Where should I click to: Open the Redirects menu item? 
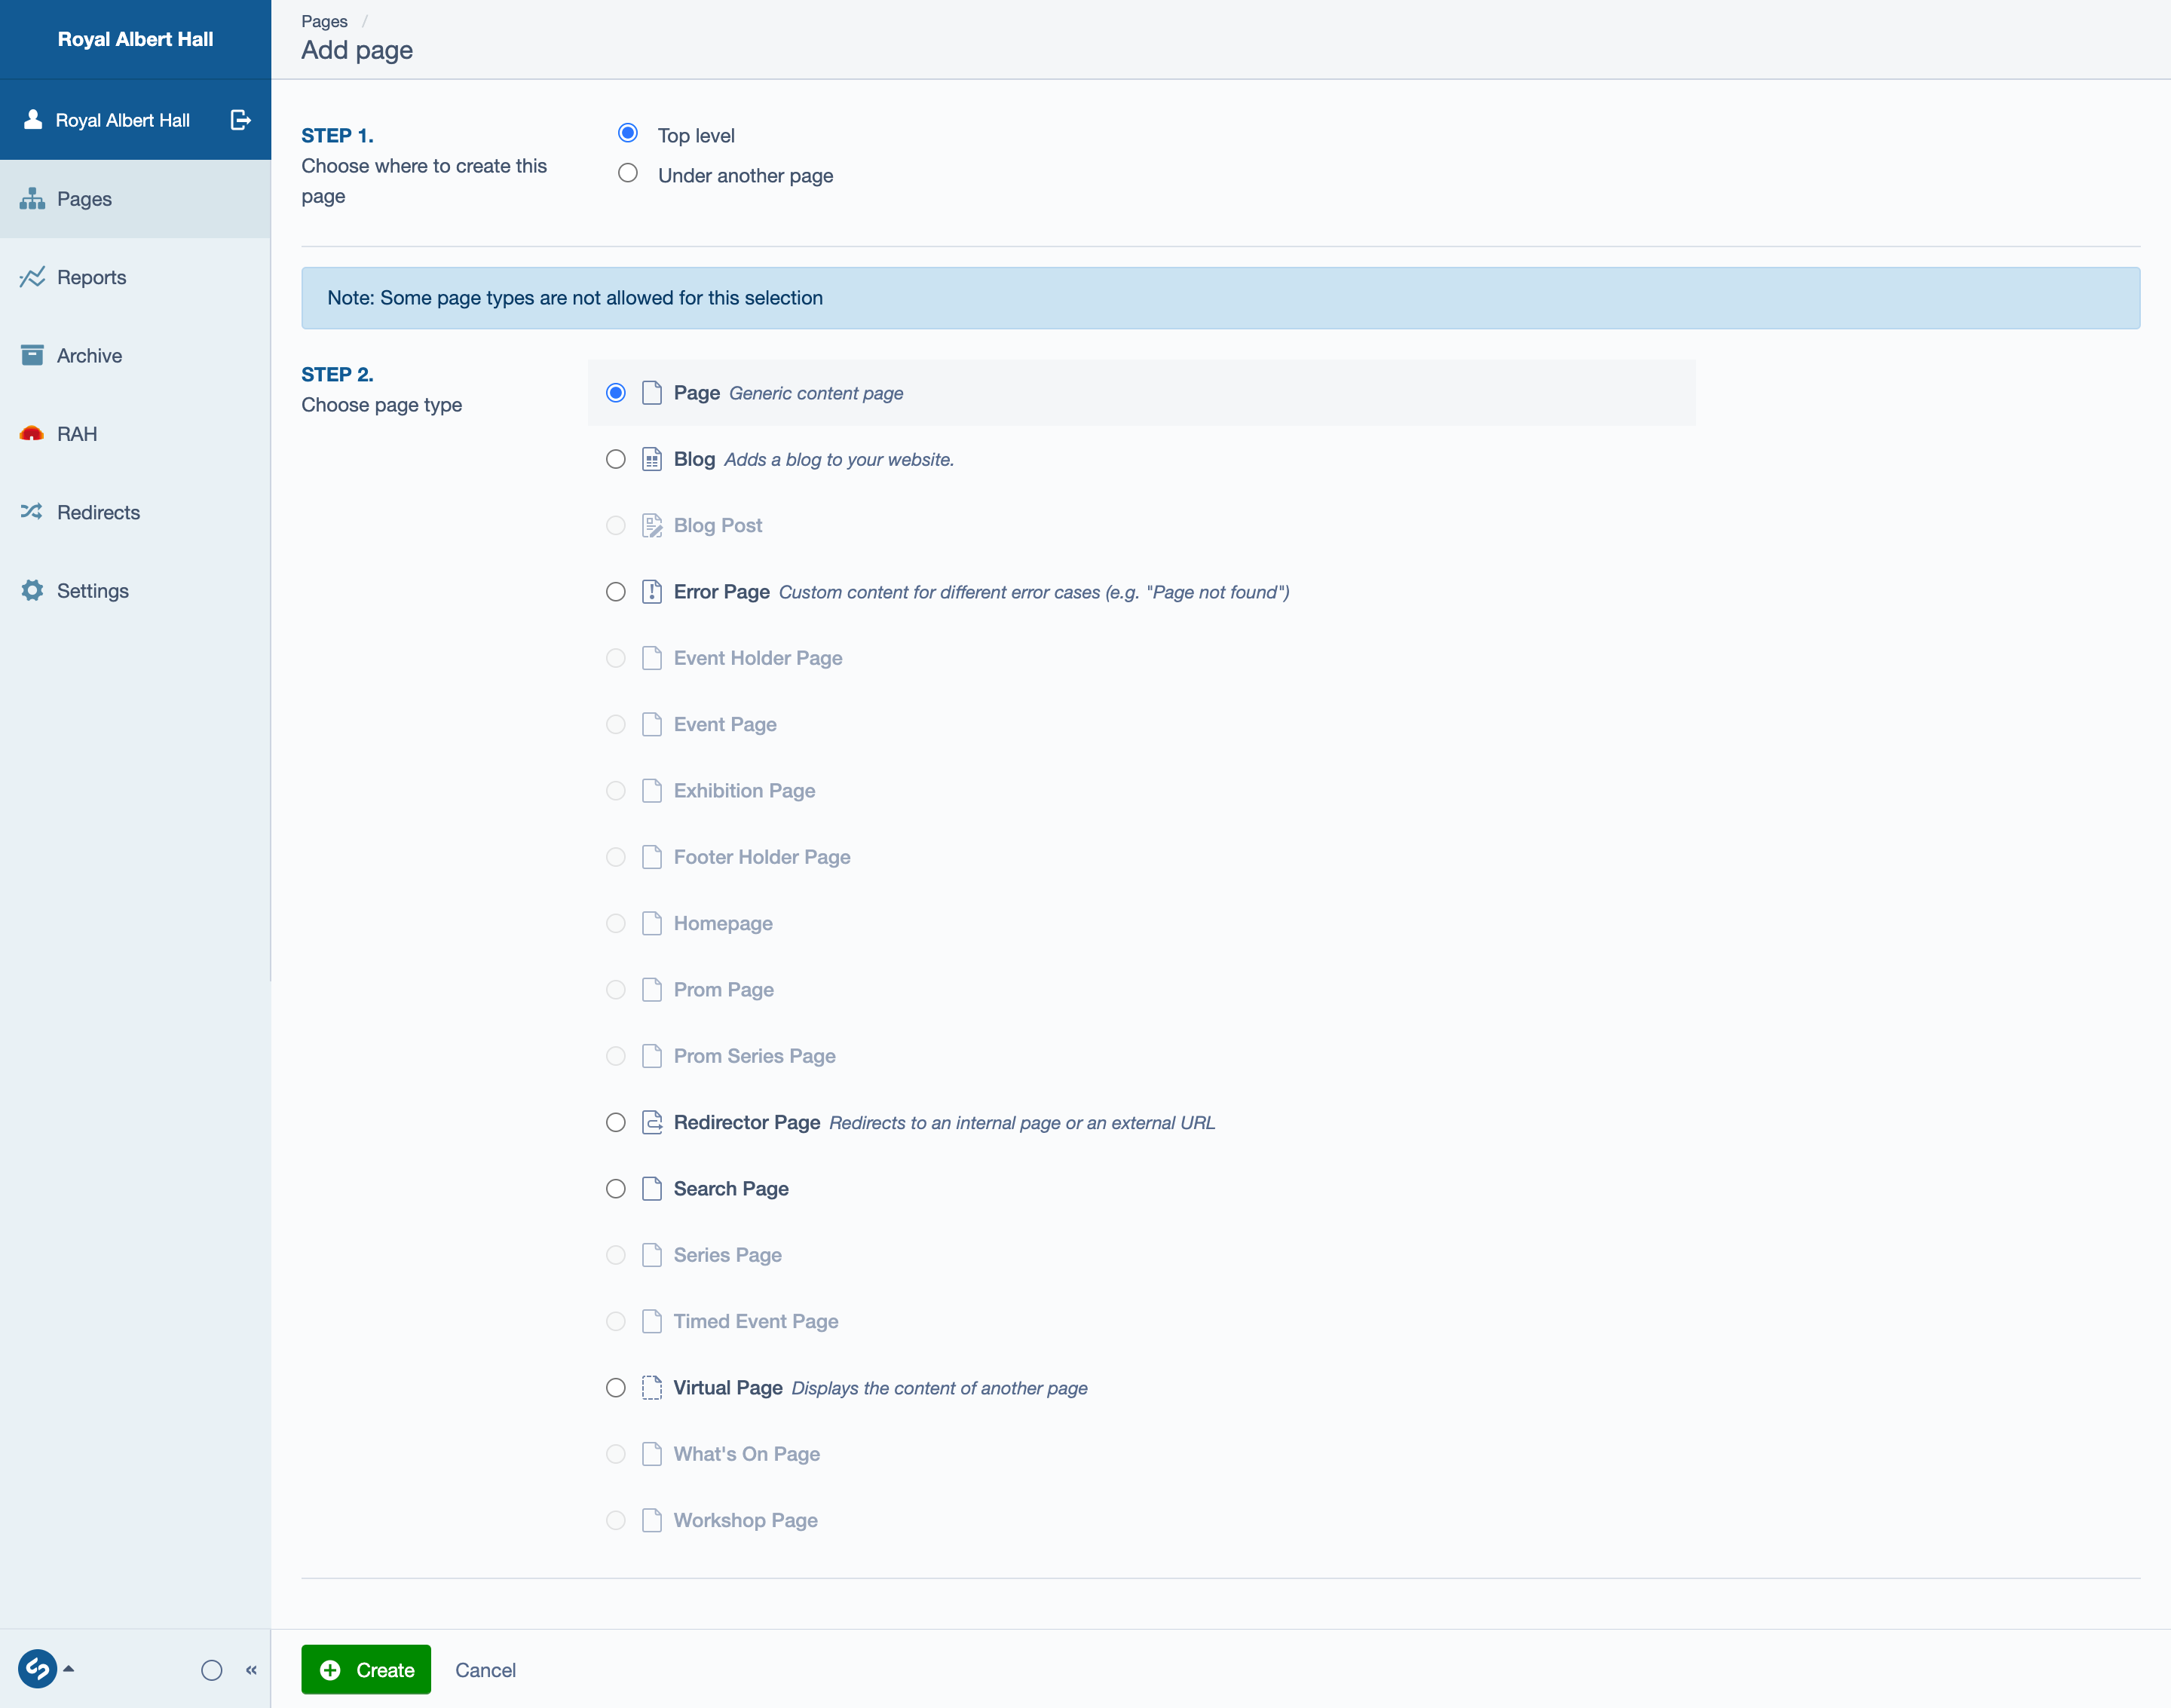click(98, 512)
